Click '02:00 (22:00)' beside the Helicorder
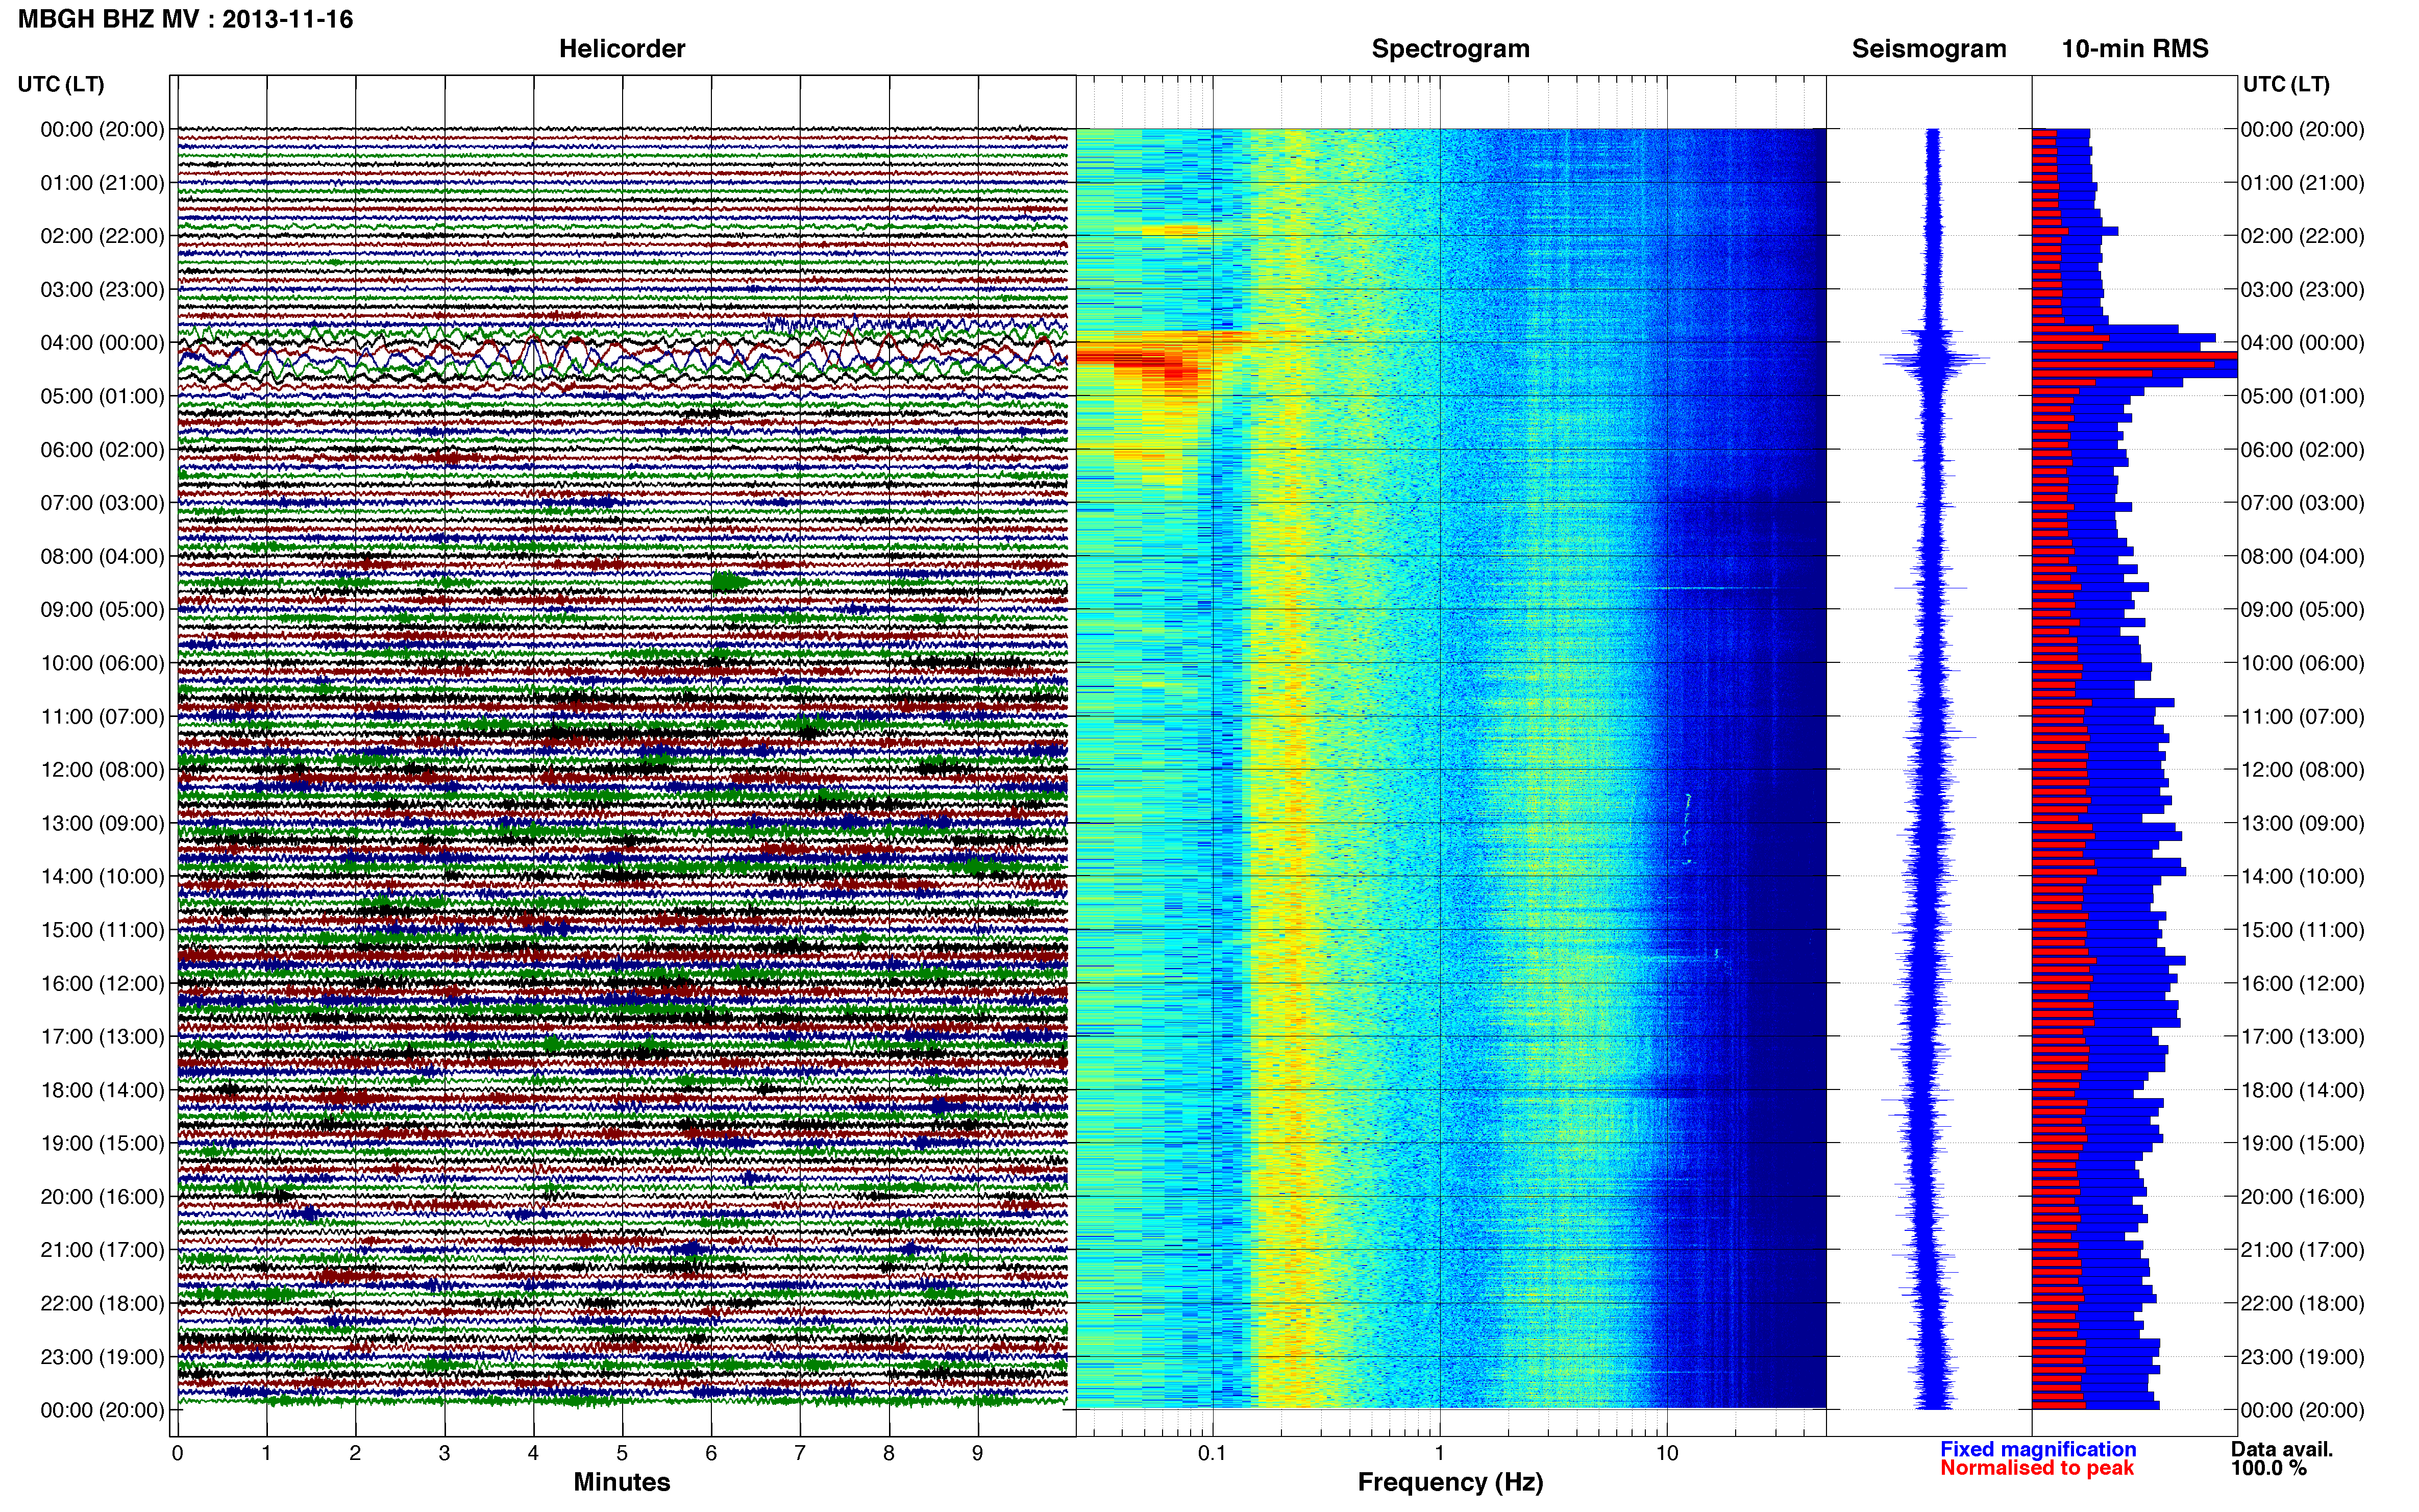This screenshot has height=1512, width=2419. click(102, 236)
